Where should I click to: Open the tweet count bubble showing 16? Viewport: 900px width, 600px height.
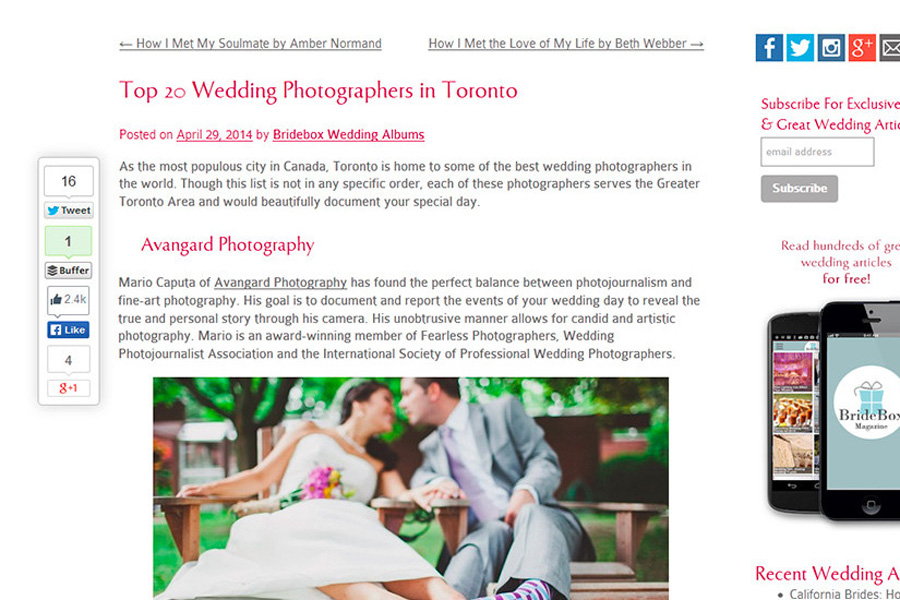click(x=69, y=181)
